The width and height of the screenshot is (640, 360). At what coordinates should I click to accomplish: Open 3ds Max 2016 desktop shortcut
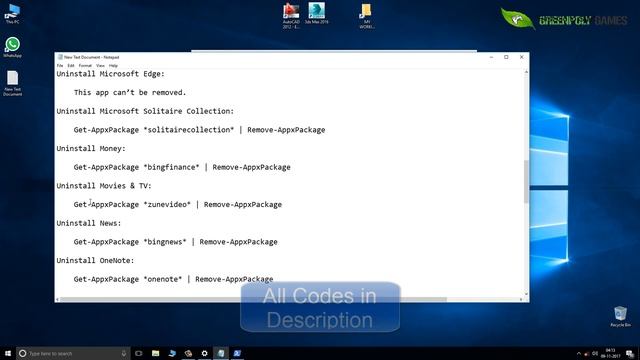point(316,13)
